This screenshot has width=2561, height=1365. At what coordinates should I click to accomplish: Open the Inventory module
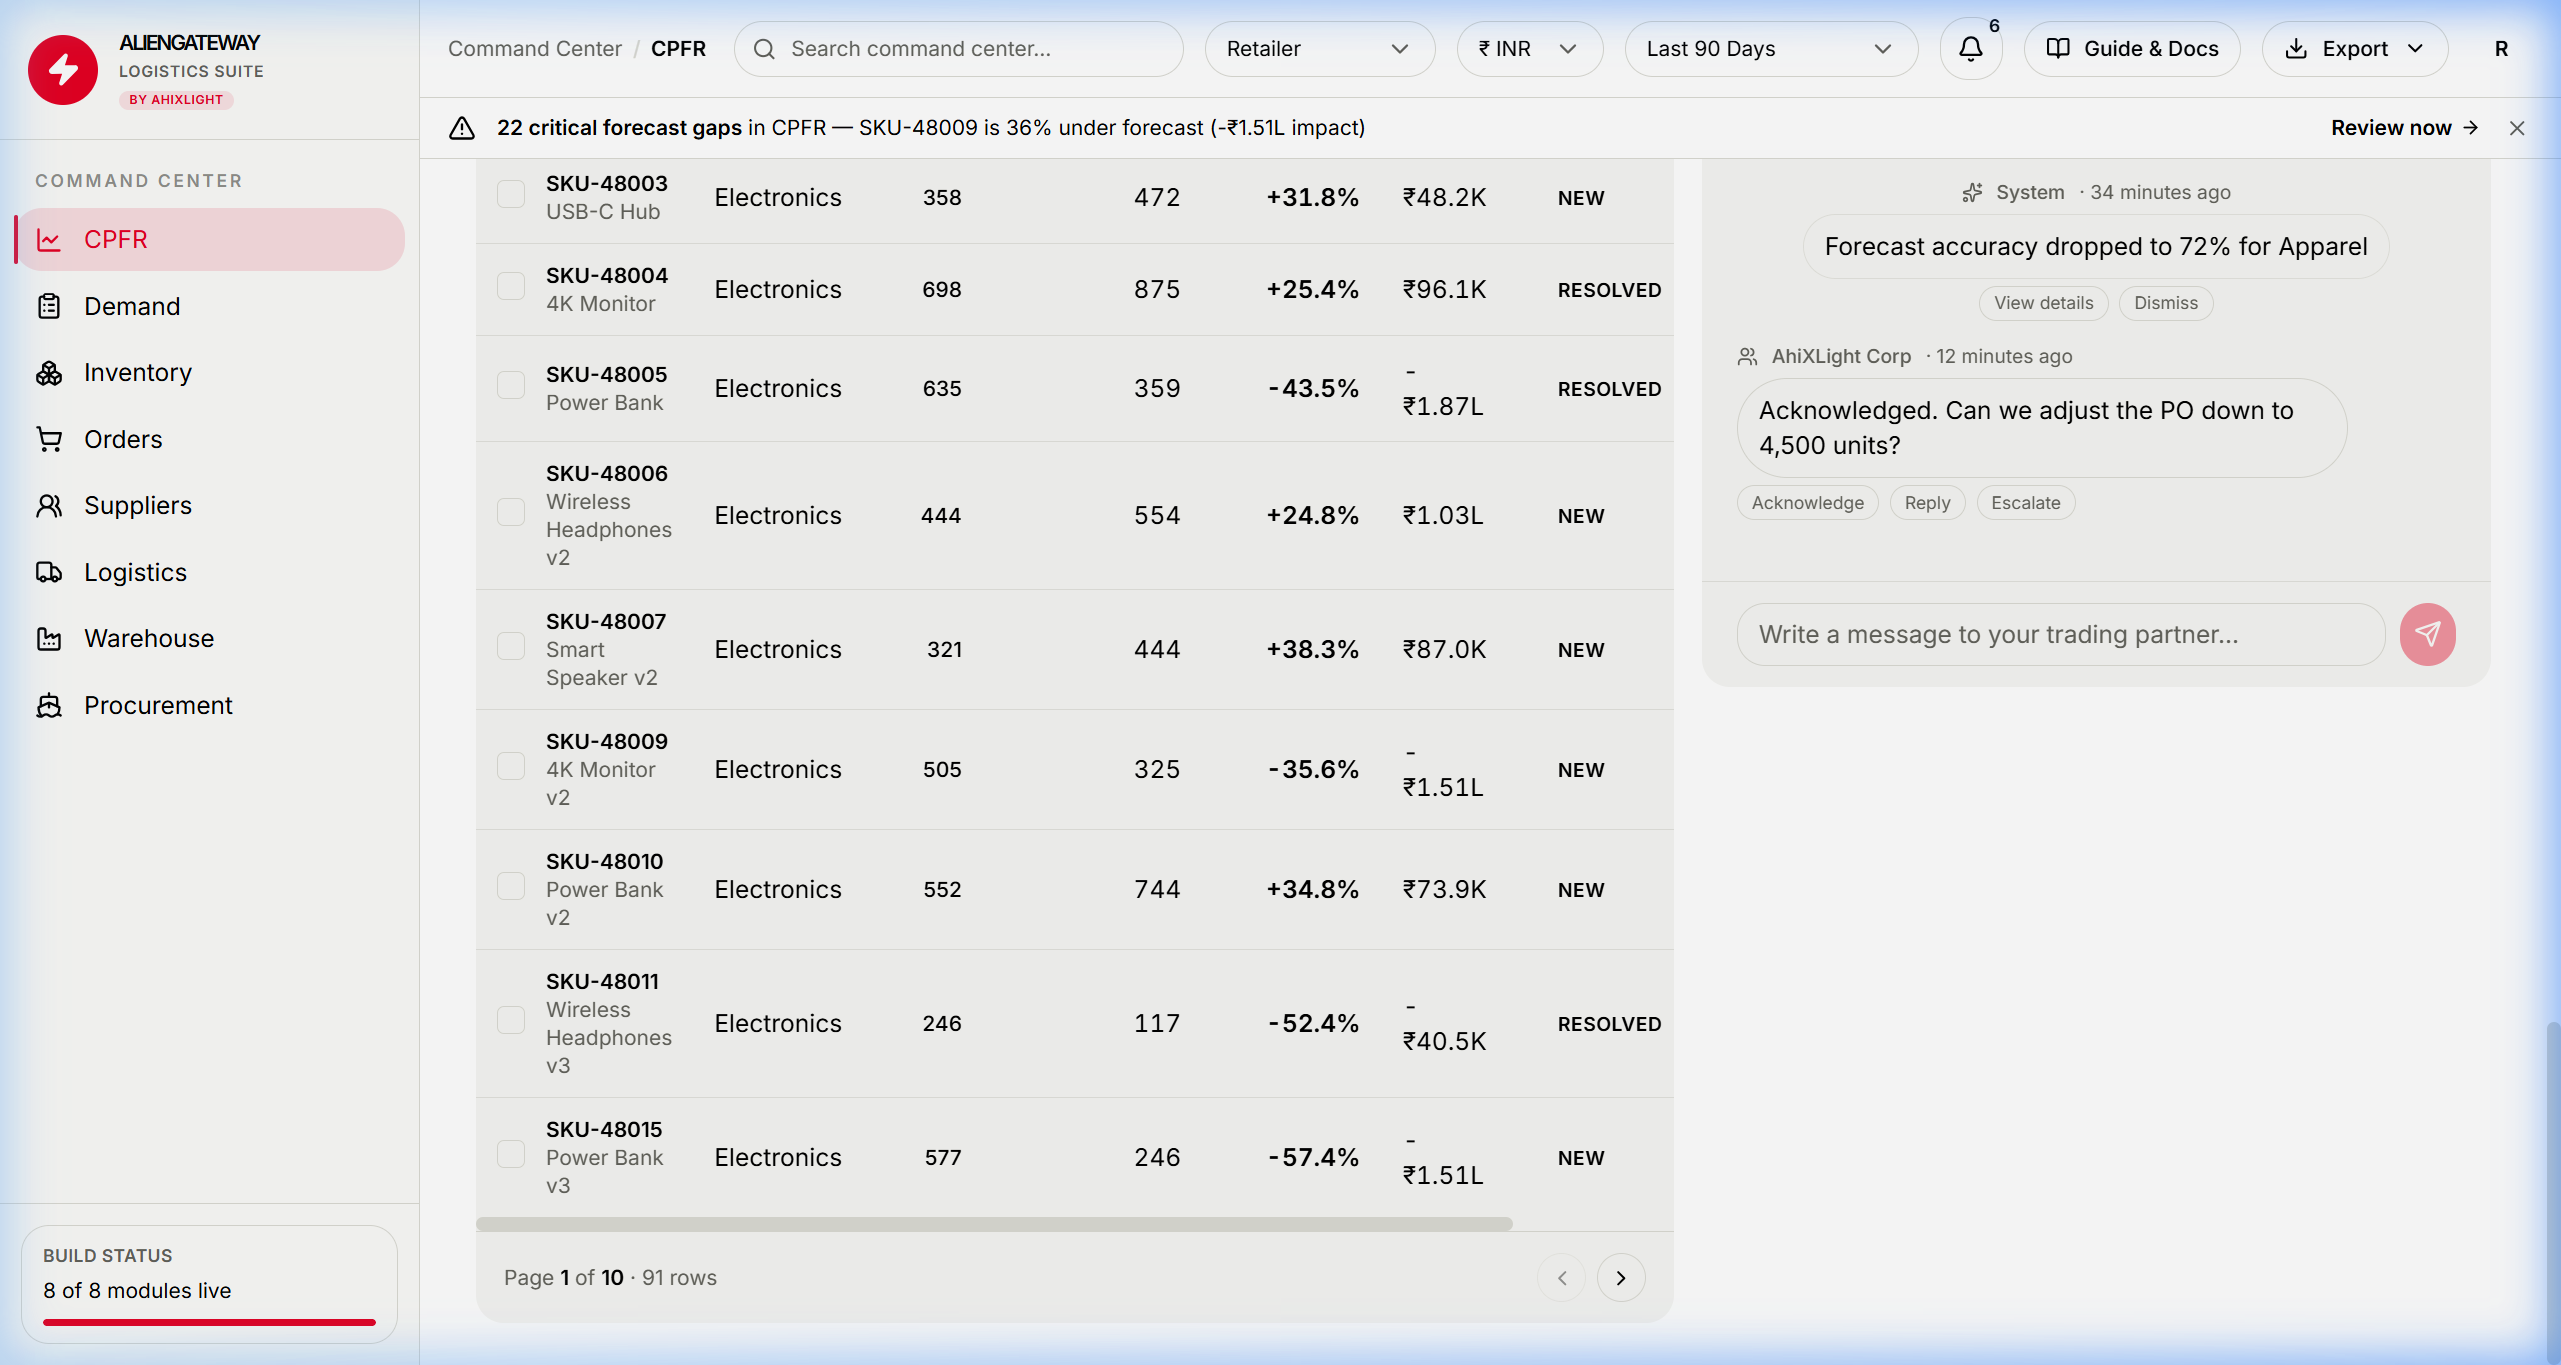click(211, 373)
